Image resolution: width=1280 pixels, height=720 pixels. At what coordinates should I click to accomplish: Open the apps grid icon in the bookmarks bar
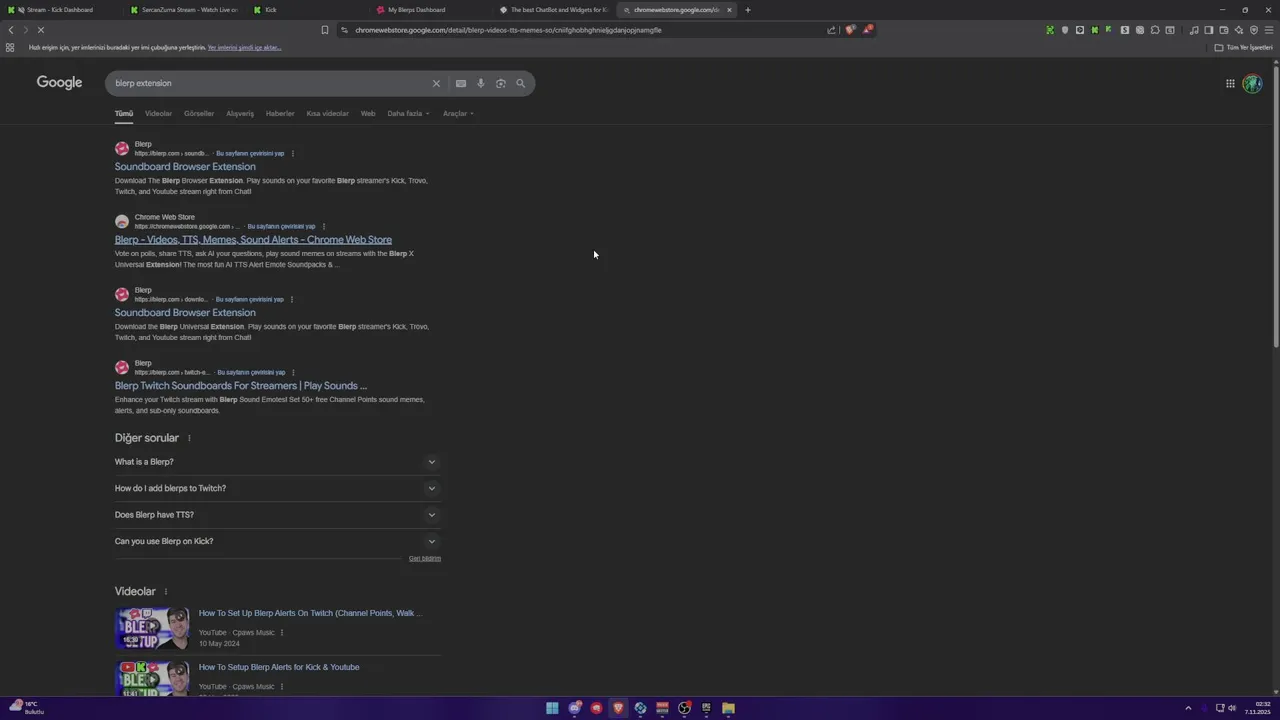tap(10, 47)
